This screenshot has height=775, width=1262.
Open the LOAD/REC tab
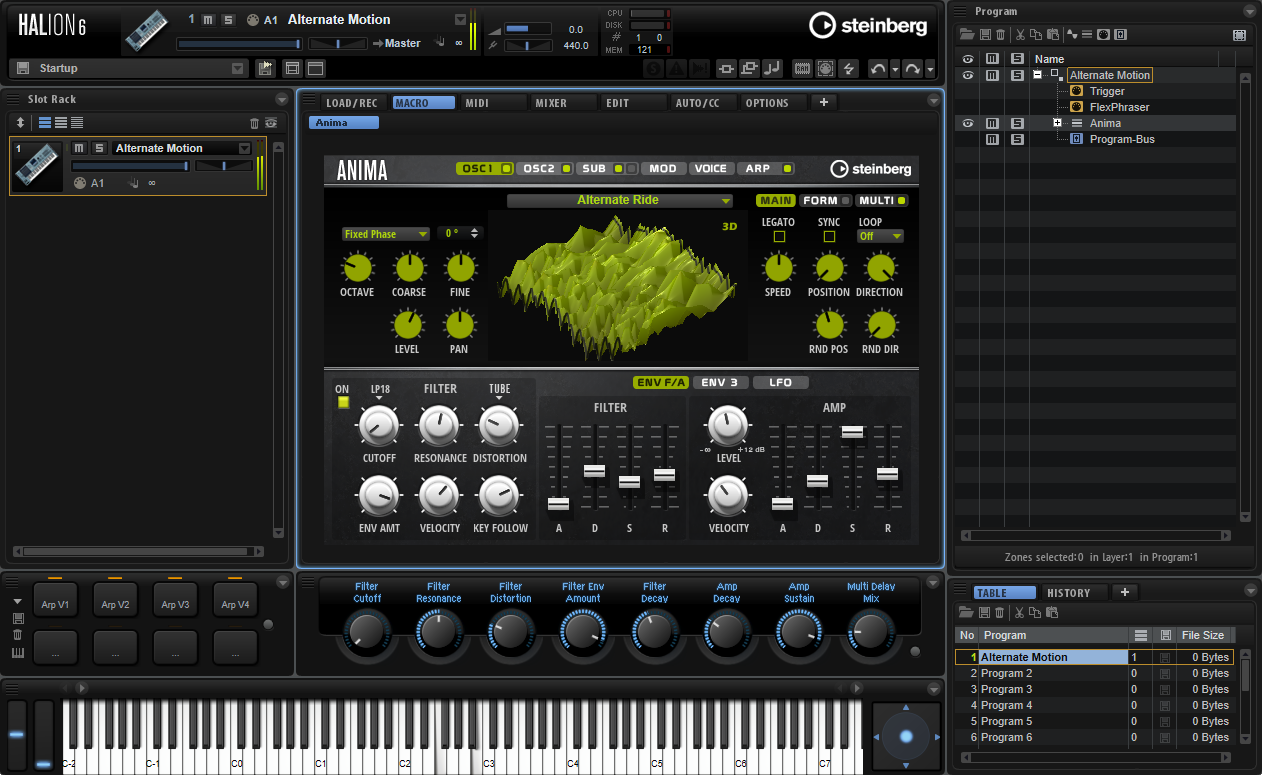[352, 103]
